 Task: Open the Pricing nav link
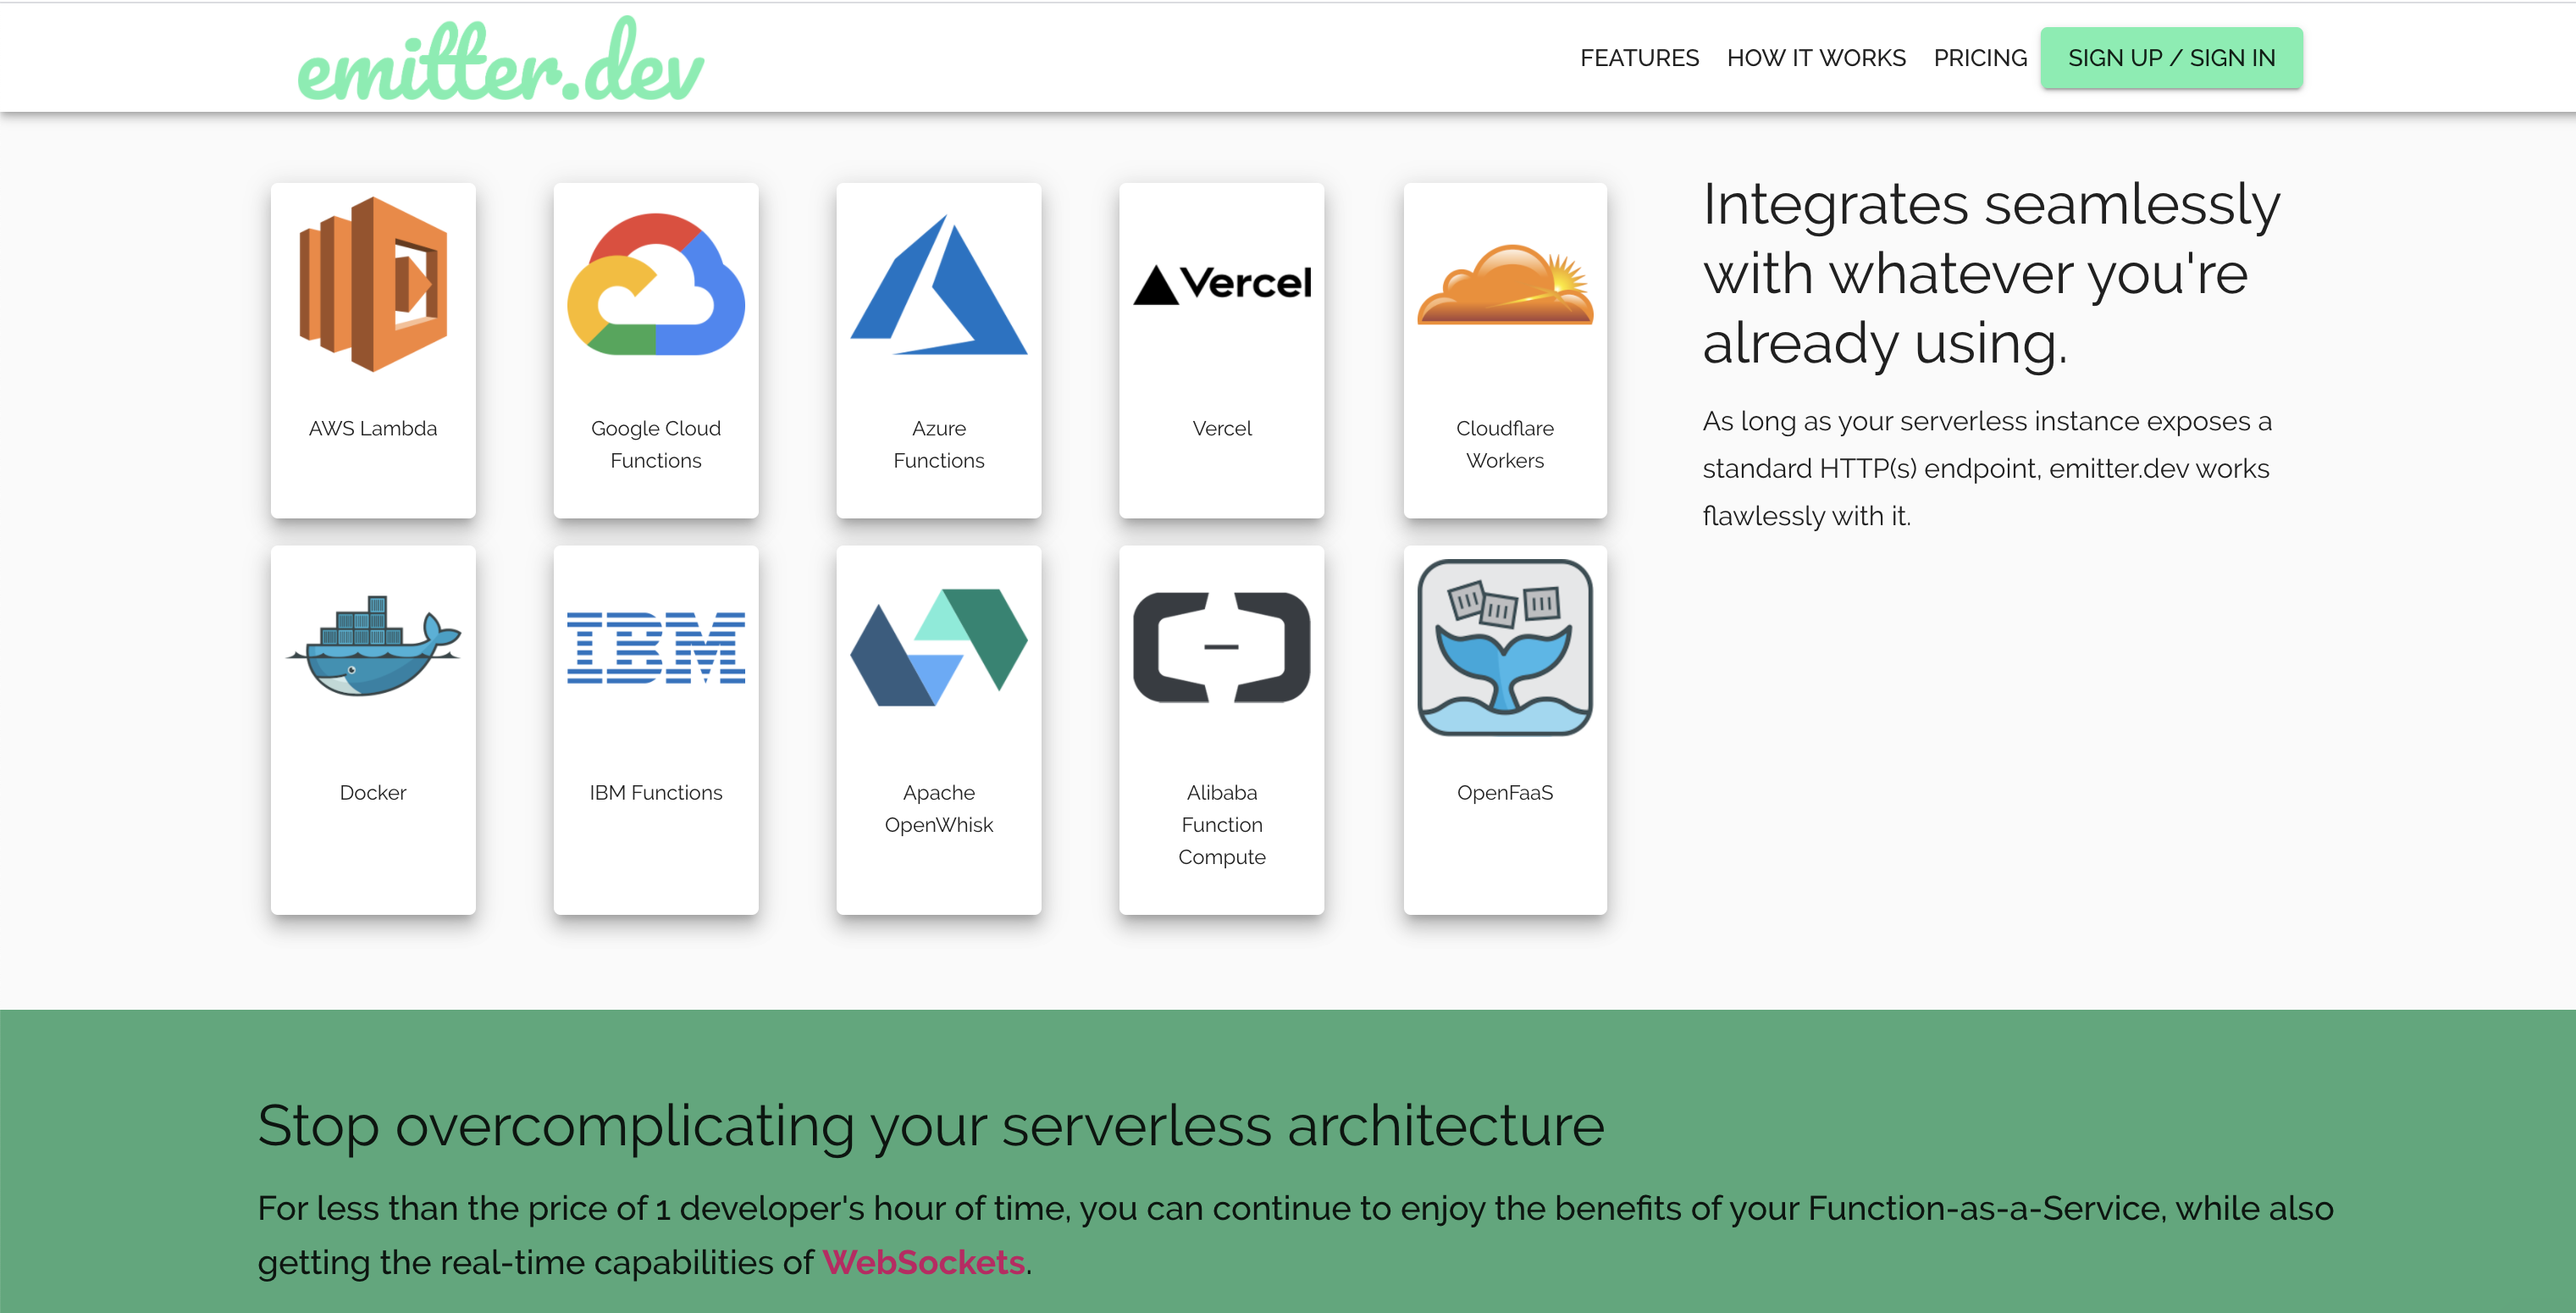click(x=1980, y=58)
